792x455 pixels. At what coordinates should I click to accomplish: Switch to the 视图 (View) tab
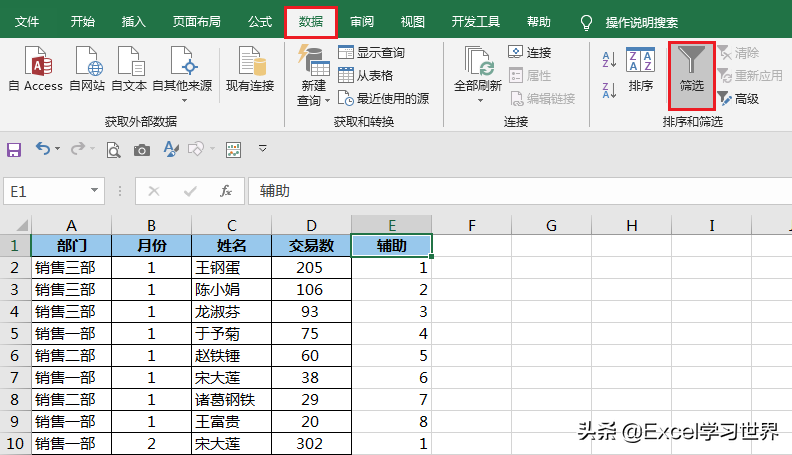click(x=413, y=22)
